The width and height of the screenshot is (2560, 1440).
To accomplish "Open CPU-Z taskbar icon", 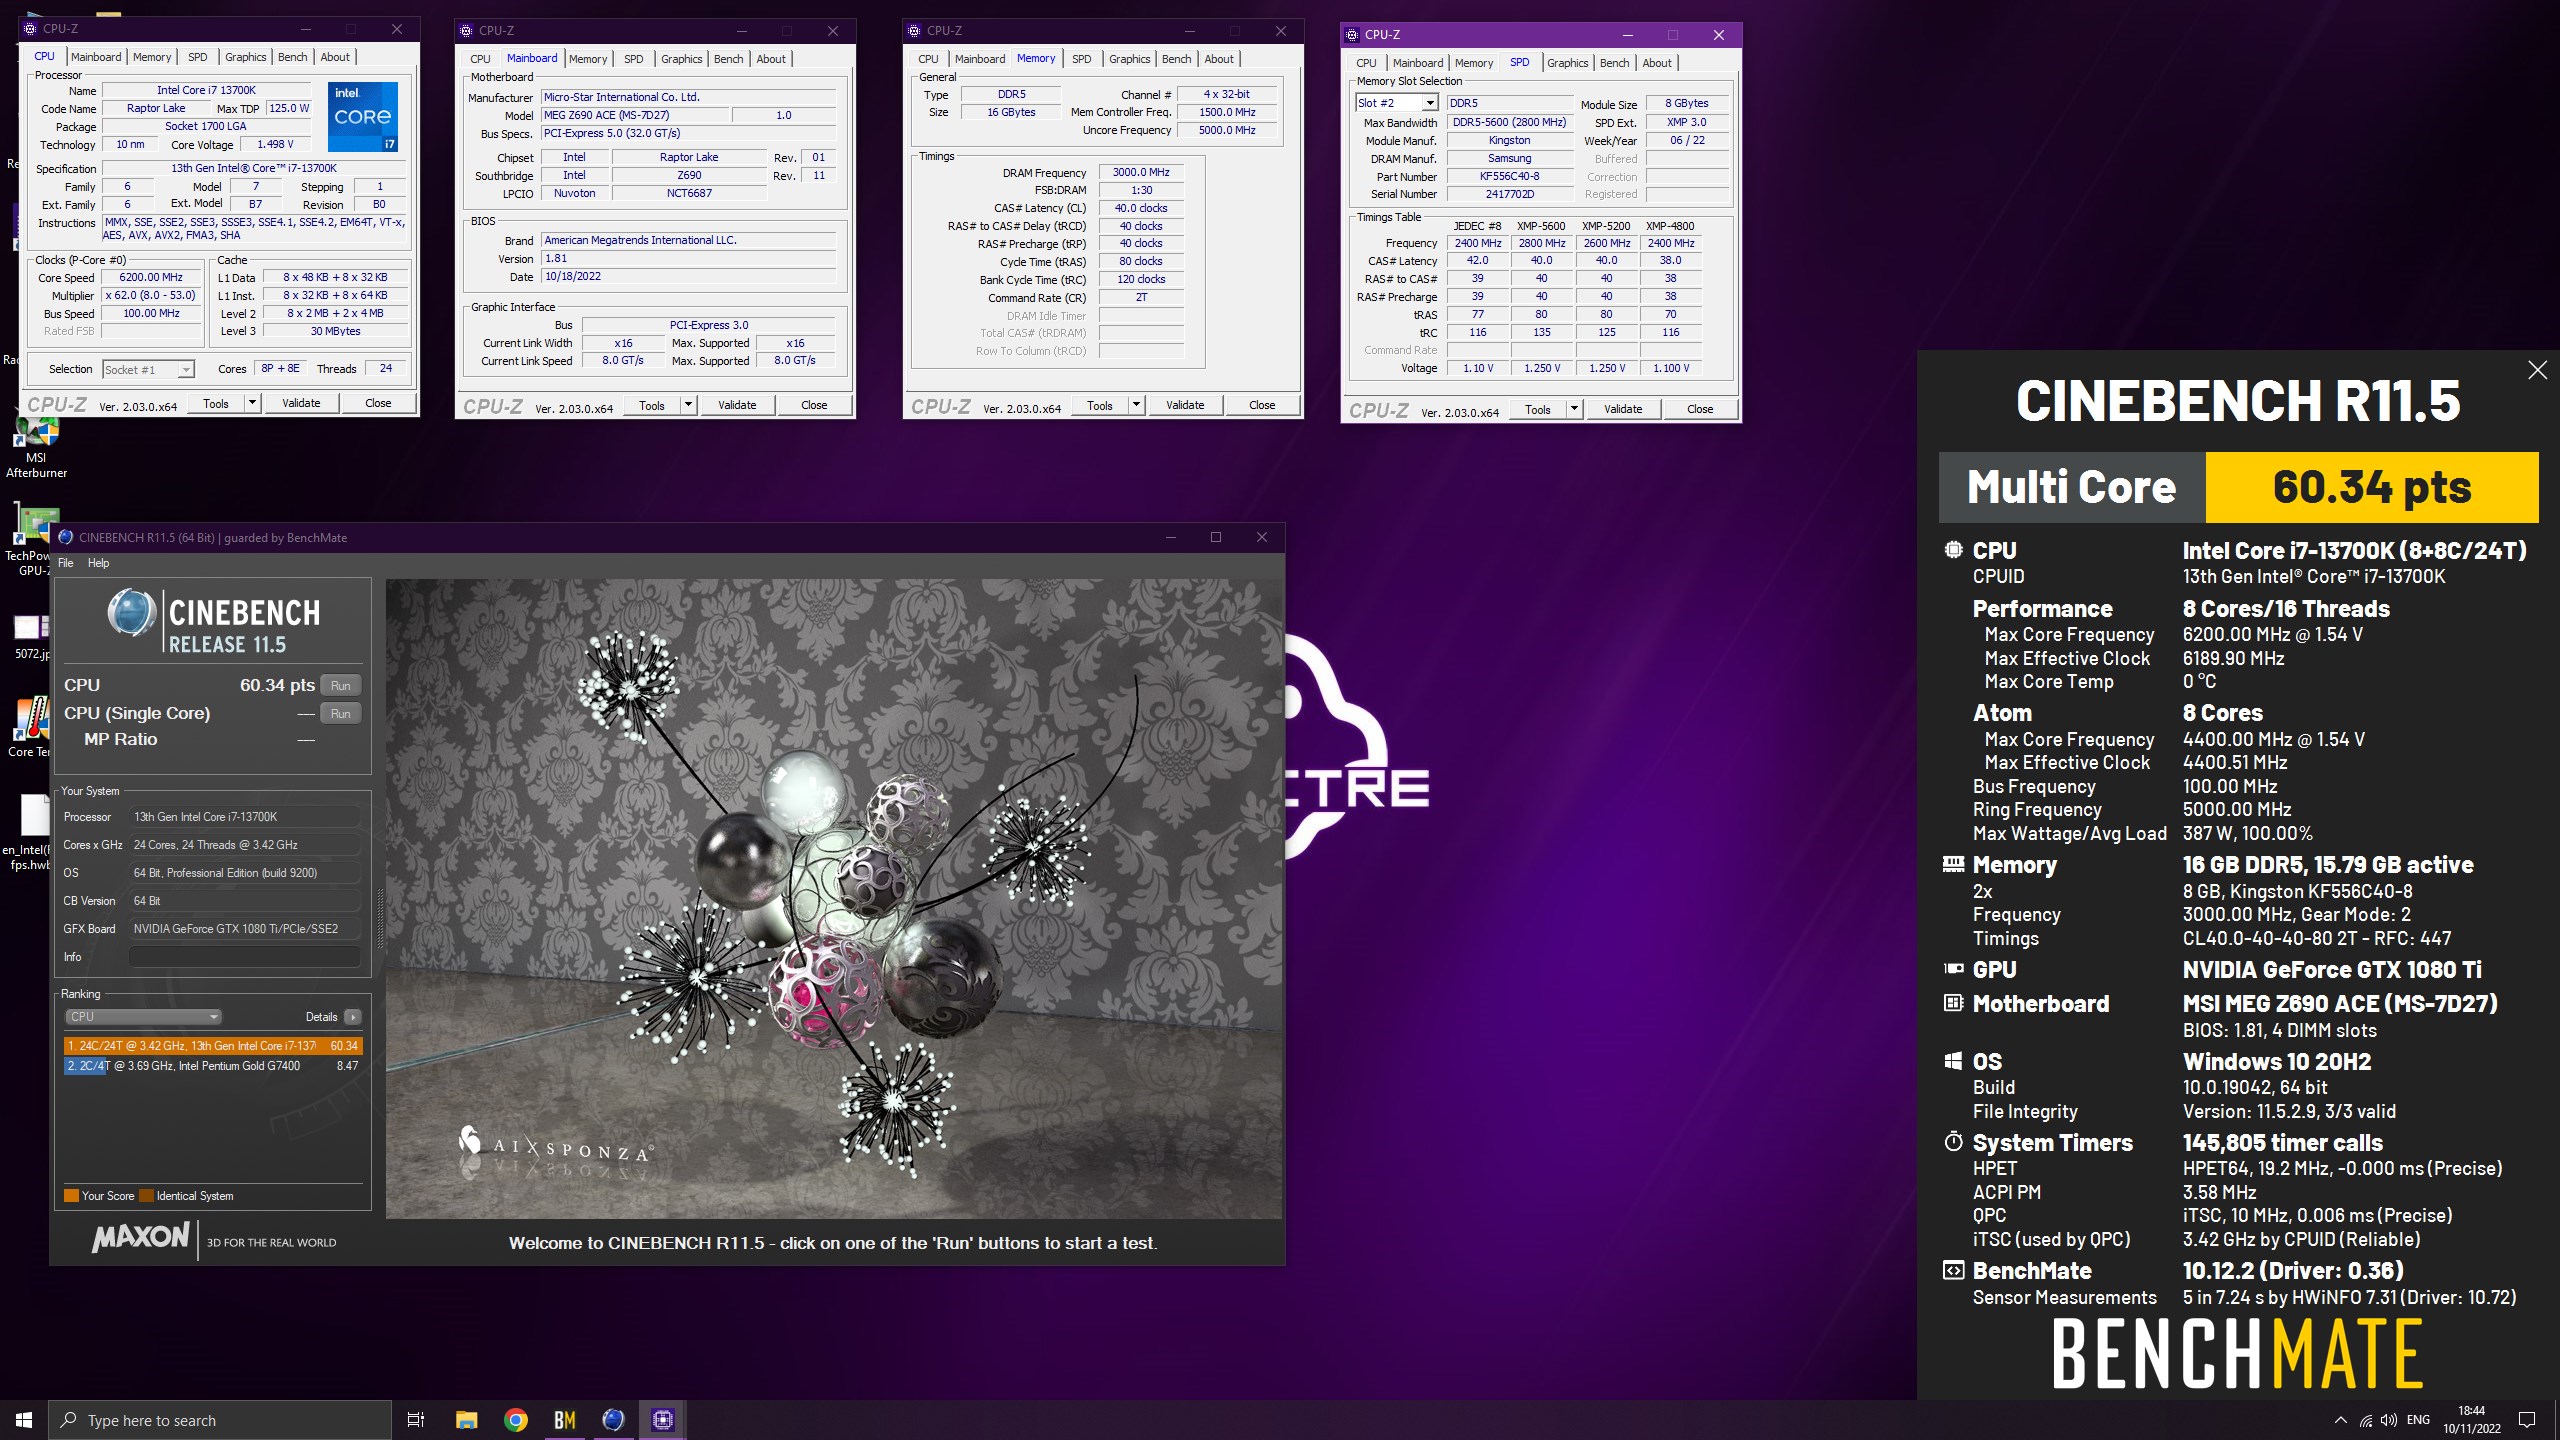I will pyautogui.click(x=662, y=1420).
